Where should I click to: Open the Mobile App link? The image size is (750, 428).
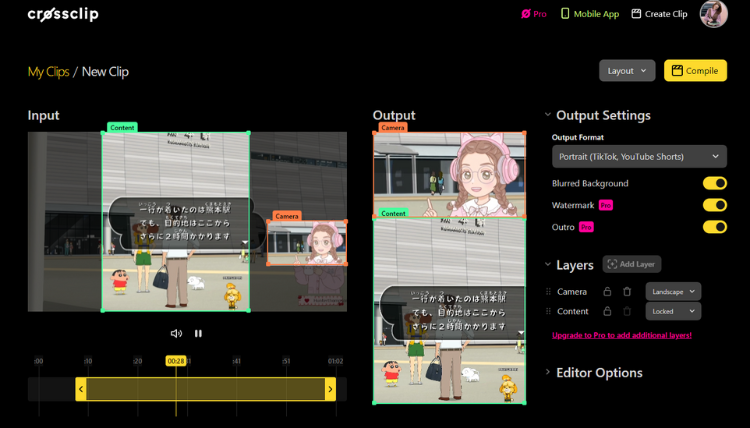[590, 14]
